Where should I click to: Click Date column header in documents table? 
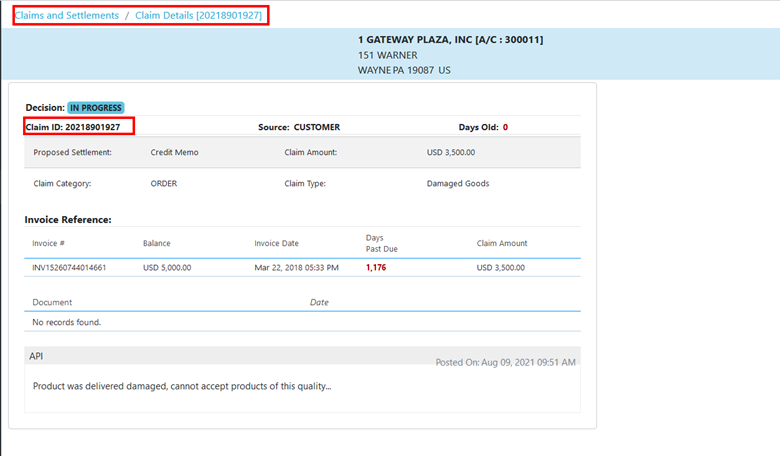(x=319, y=302)
